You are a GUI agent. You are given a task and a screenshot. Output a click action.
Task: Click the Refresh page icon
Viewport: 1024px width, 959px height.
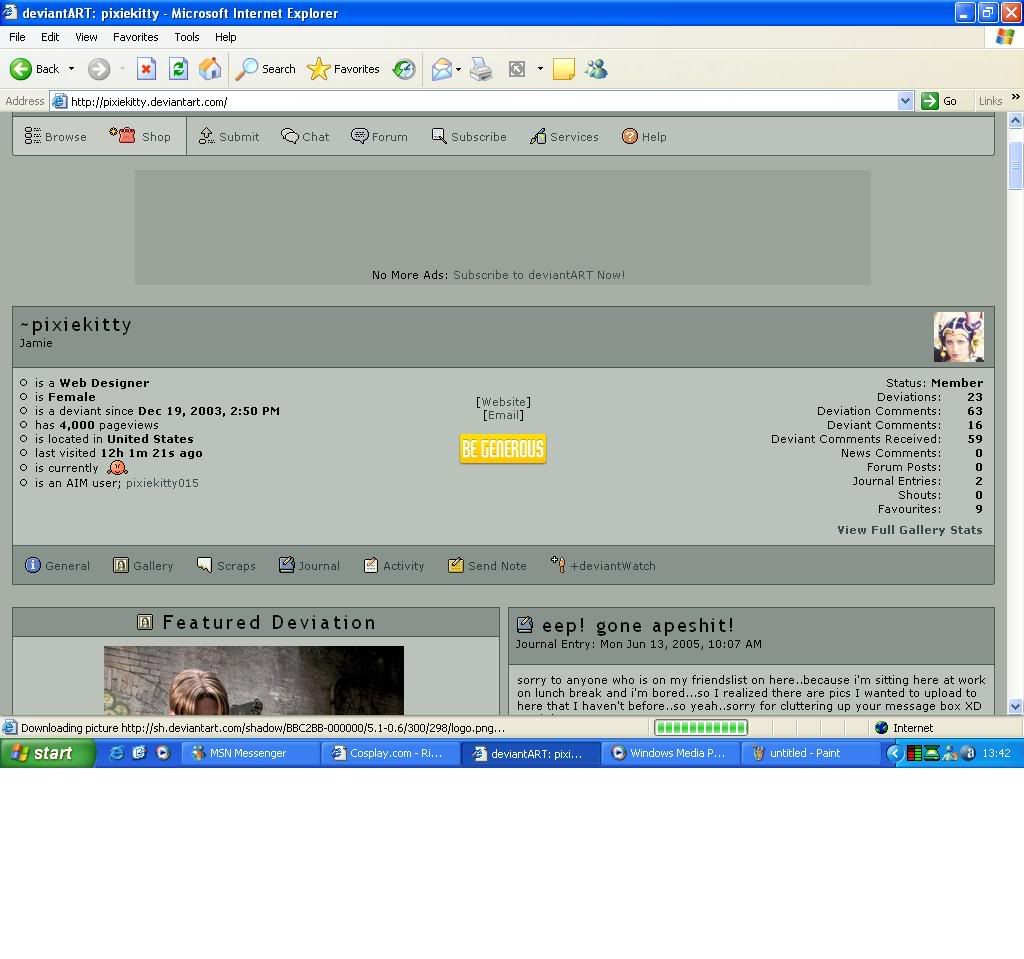[178, 69]
